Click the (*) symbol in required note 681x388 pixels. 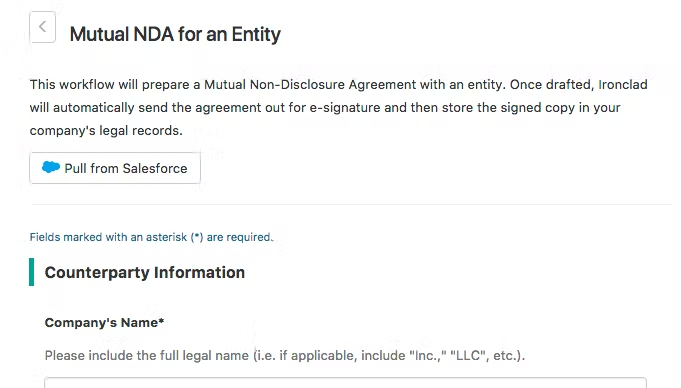point(197,237)
